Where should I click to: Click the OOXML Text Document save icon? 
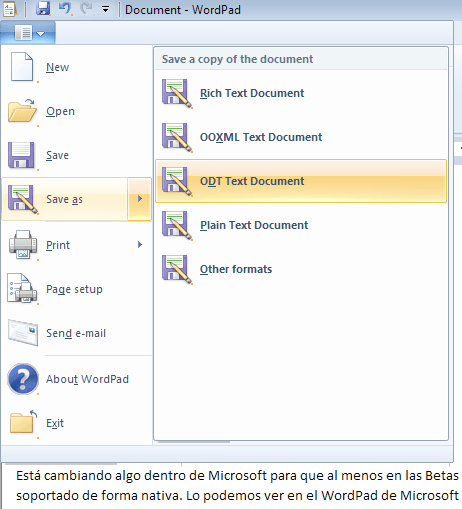click(177, 137)
